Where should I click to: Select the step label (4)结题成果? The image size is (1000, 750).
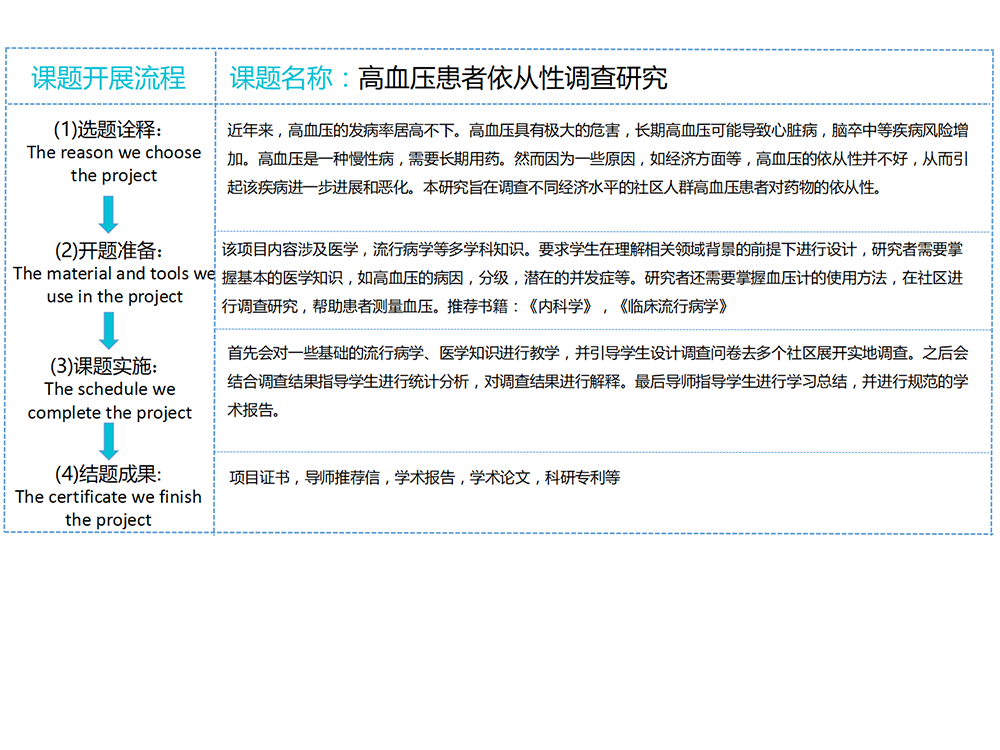click(x=108, y=474)
